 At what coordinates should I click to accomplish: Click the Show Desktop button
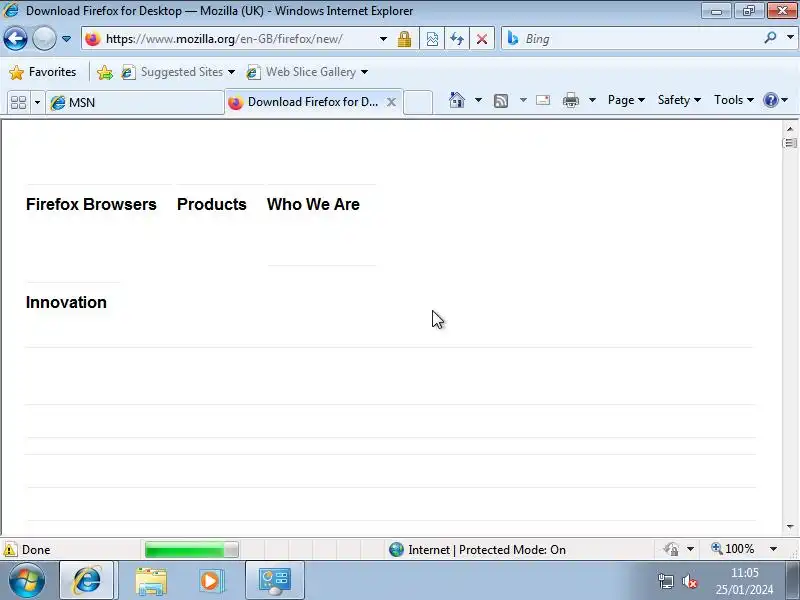click(793, 580)
